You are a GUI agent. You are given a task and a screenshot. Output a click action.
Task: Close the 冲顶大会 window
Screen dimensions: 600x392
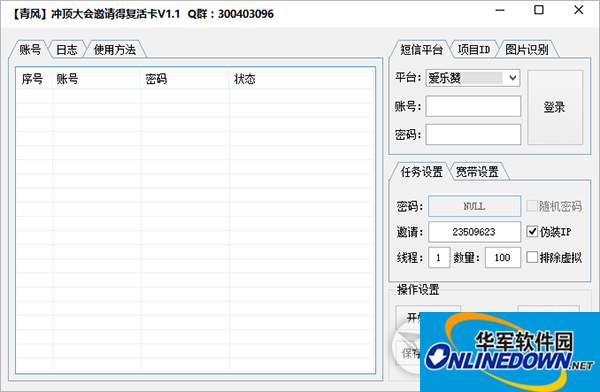pyautogui.click(x=579, y=10)
